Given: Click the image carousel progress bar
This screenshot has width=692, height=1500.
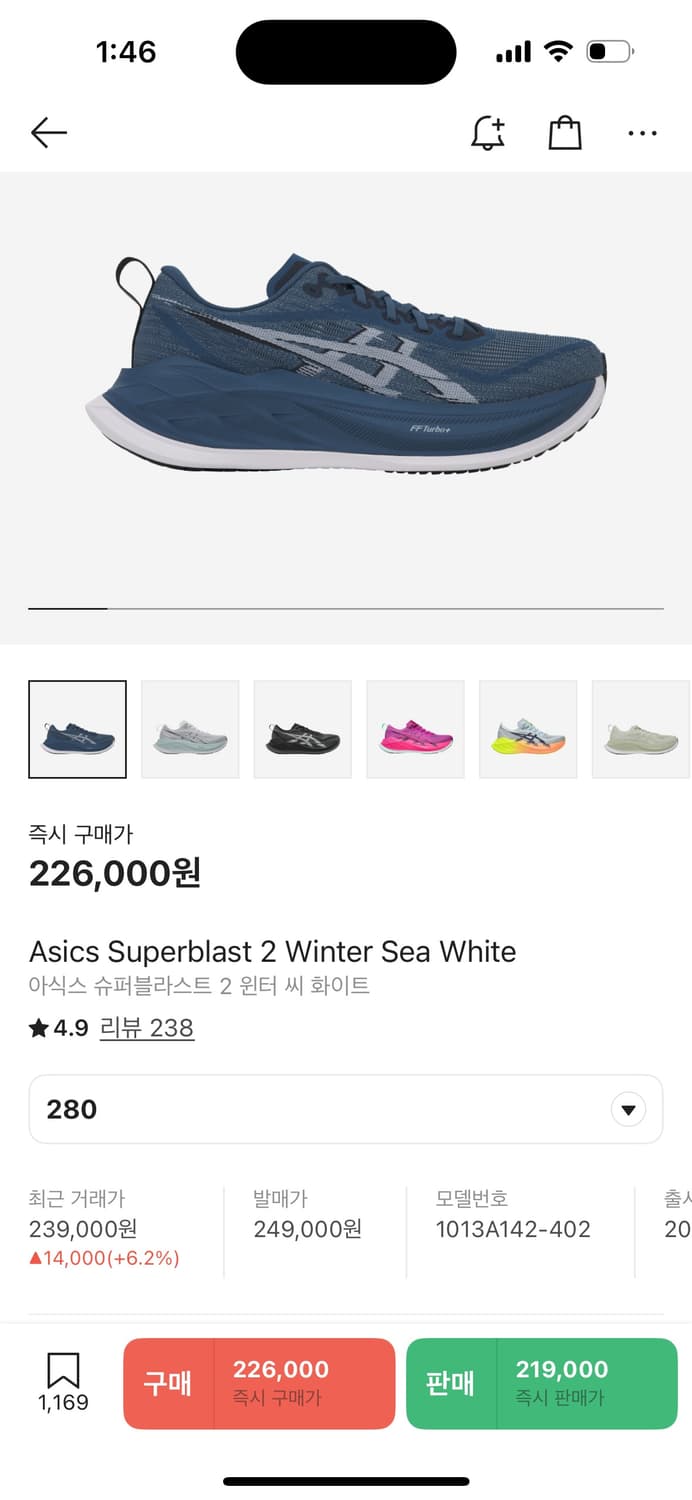Looking at the screenshot, I should click(345, 608).
